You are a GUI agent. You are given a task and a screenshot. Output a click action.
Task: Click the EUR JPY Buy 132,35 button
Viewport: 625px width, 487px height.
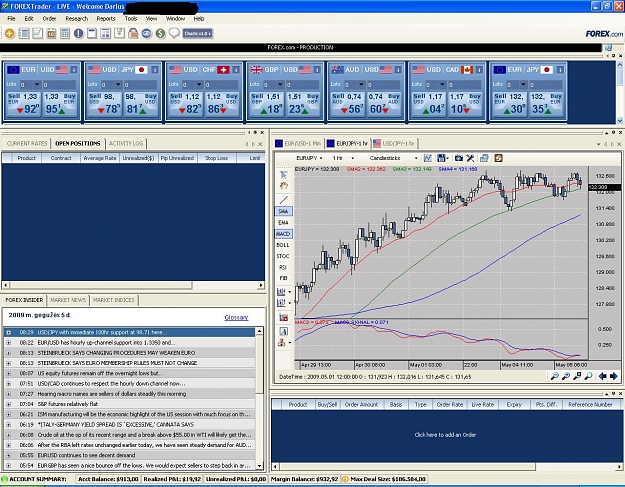click(546, 104)
